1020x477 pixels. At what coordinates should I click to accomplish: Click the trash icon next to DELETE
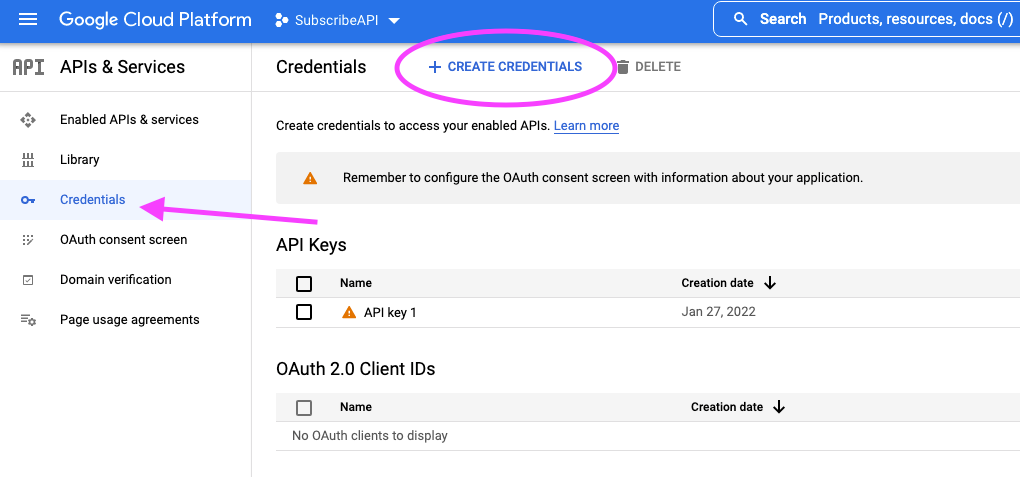[x=623, y=67]
